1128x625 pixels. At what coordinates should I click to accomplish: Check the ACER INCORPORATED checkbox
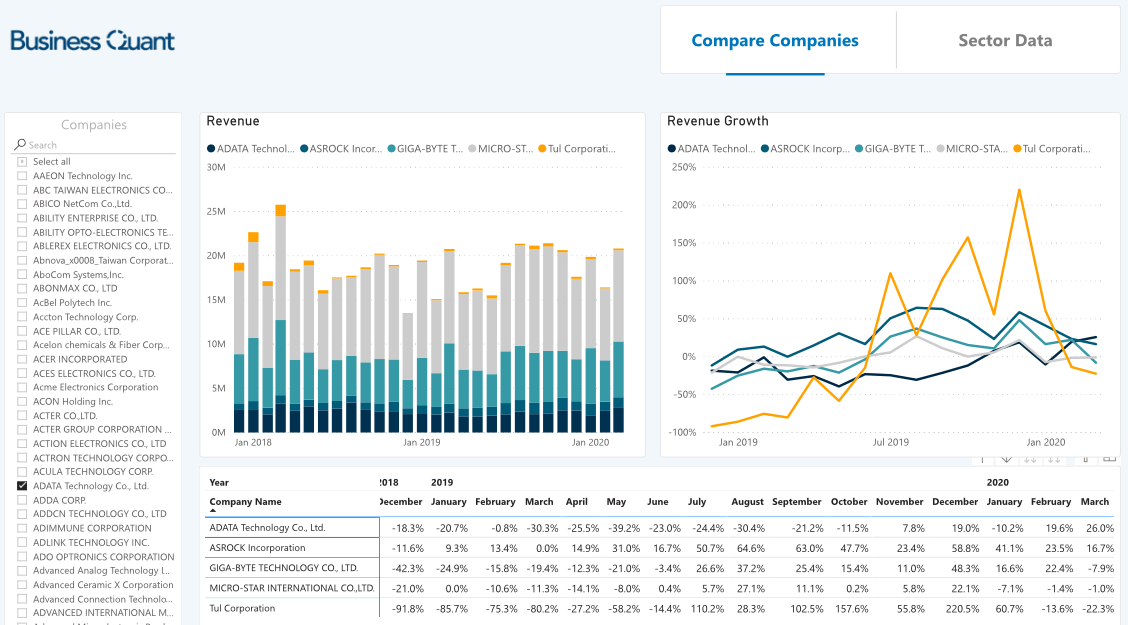(23, 359)
